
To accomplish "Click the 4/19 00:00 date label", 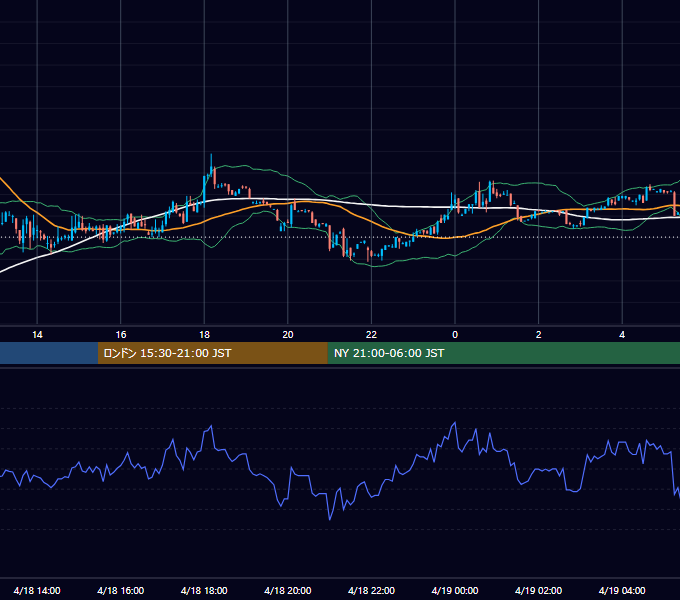I will click(x=455, y=590).
